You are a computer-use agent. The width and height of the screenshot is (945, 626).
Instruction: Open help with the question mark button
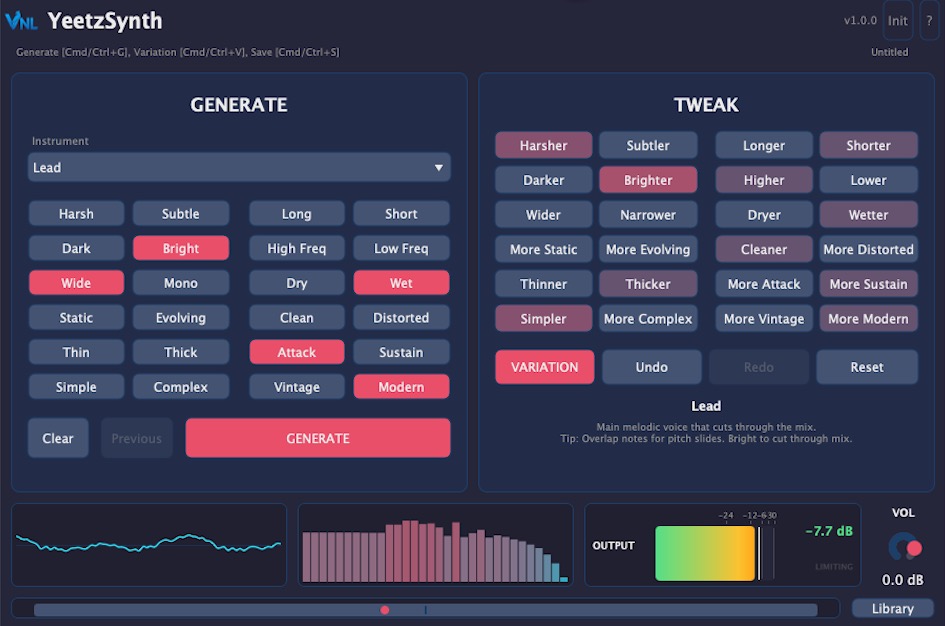929,20
